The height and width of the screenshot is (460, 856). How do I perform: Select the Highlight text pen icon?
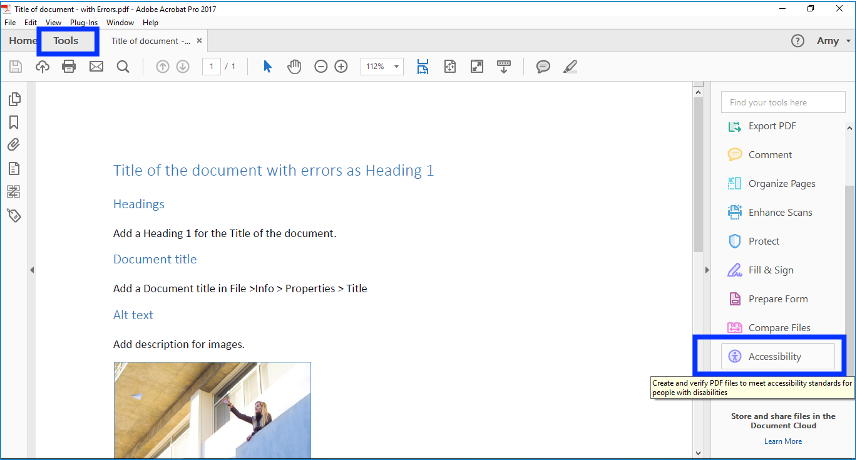570,67
